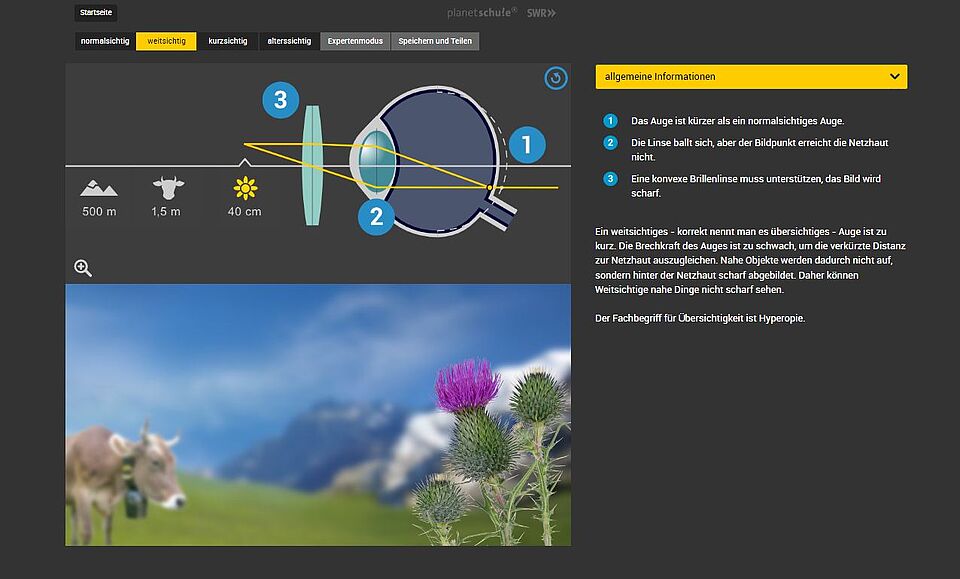Click the text 'Das Auge ist kürzer als ein normalsichtiges Auge.'
Image resolution: width=960 pixels, height=579 pixels.
738,121
